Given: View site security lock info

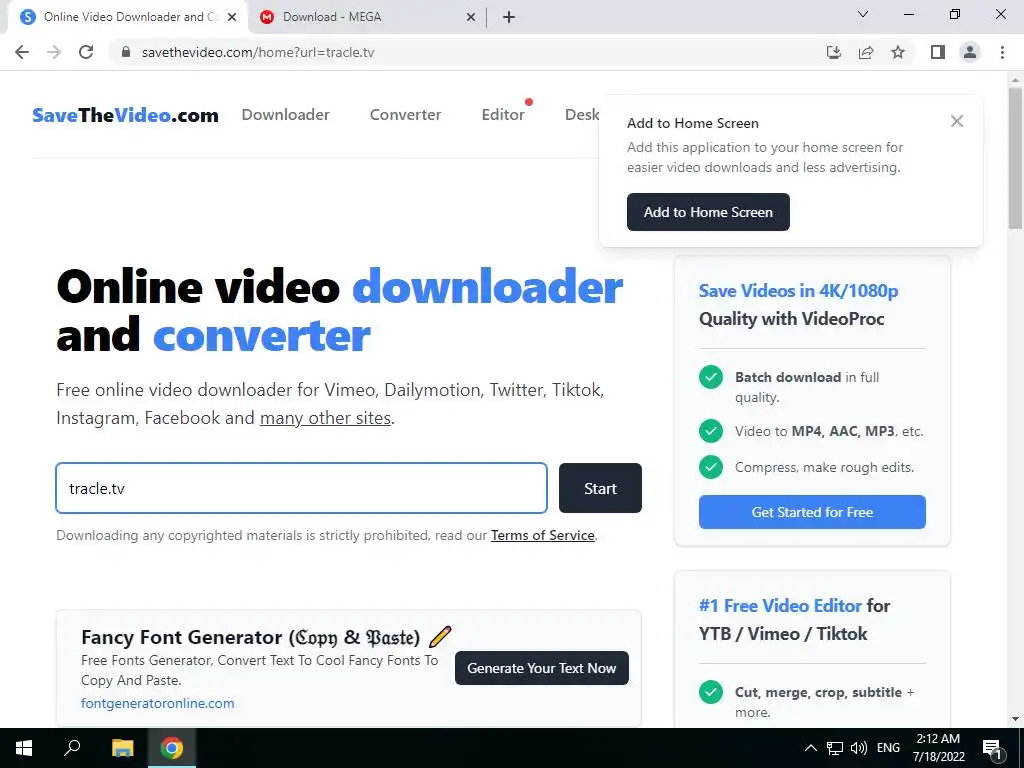Looking at the screenshot, I should (x=126, y=52).
